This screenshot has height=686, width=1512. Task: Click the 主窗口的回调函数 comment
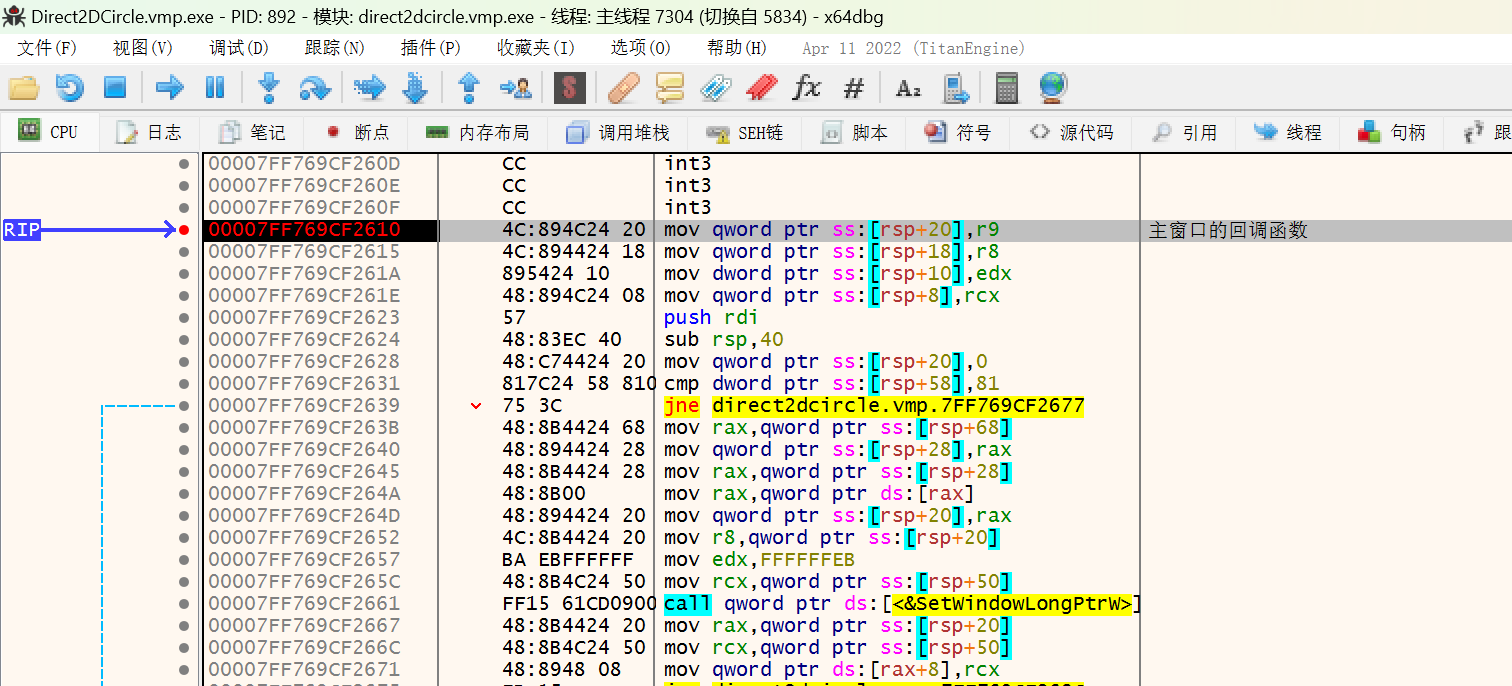point(1228,230)
